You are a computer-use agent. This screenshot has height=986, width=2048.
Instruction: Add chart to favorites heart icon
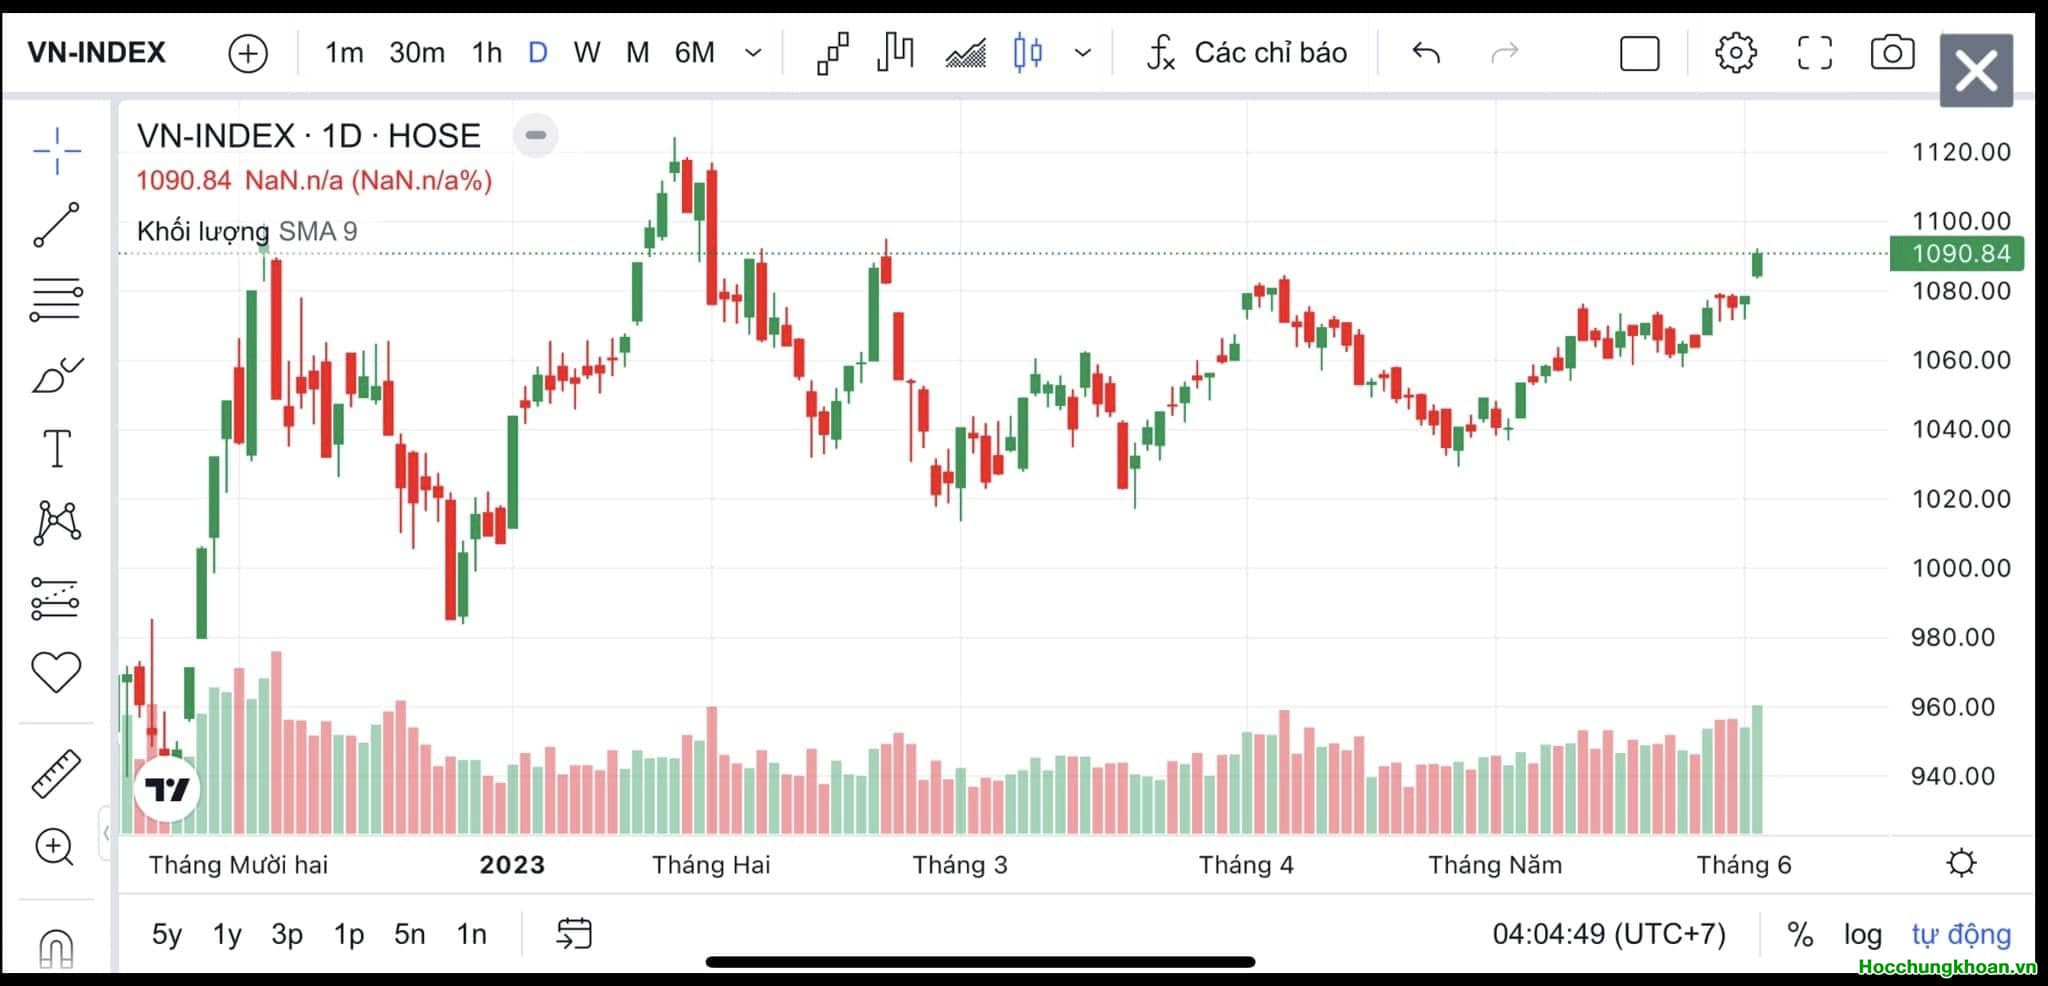point(57,672)
